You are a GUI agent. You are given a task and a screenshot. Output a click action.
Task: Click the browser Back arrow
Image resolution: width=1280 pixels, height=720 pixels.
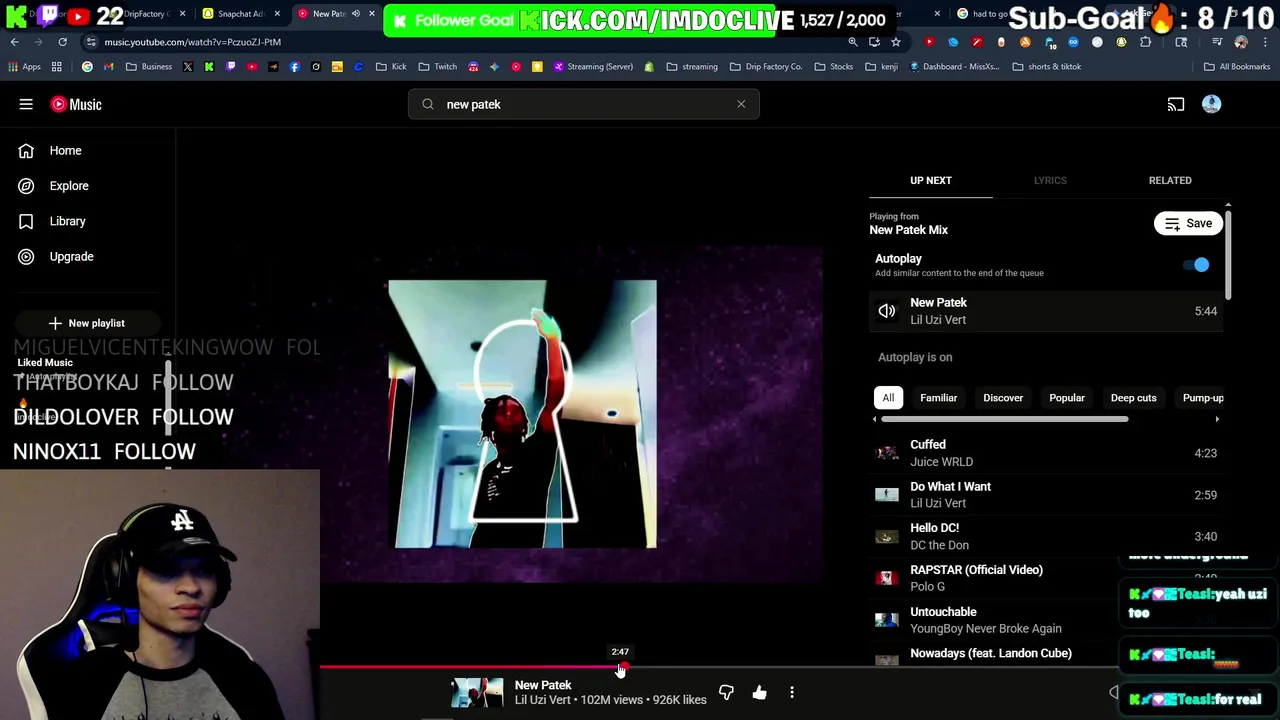tap(15, 42)
